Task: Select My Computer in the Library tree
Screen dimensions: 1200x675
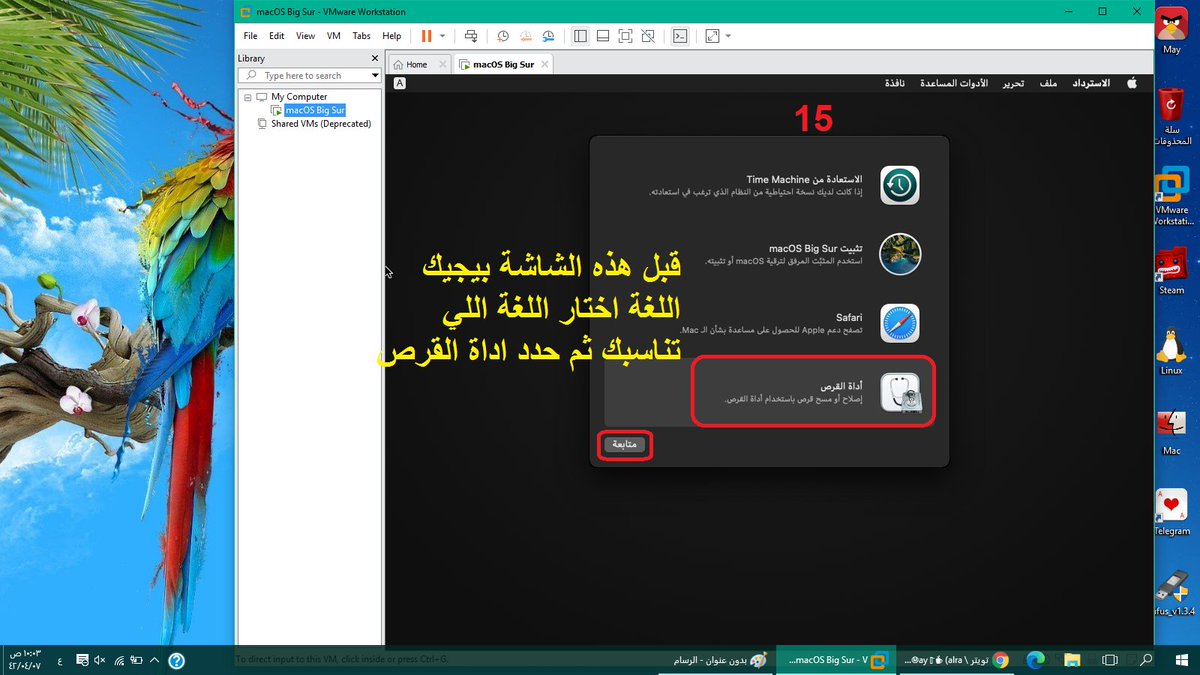Action: coord(299,97)
